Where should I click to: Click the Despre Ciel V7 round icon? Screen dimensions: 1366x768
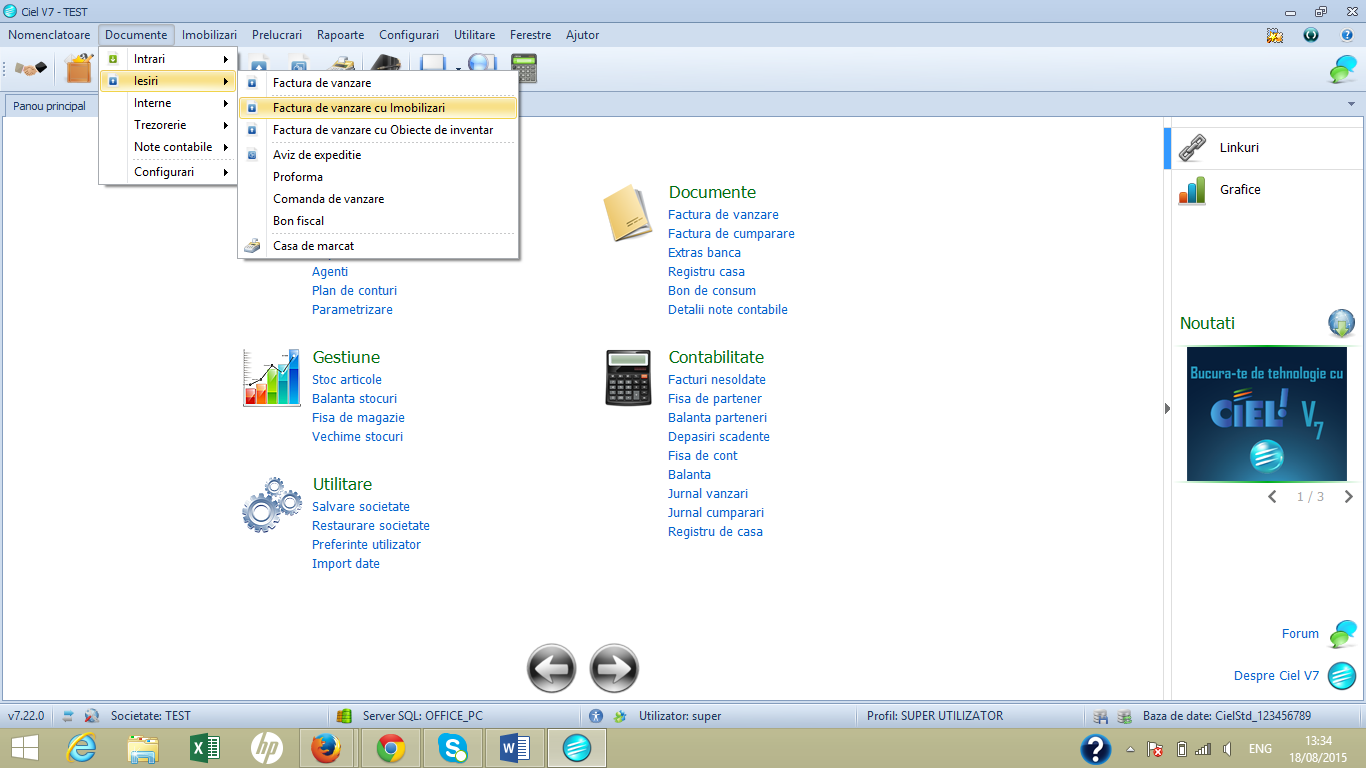[1341, 676]
